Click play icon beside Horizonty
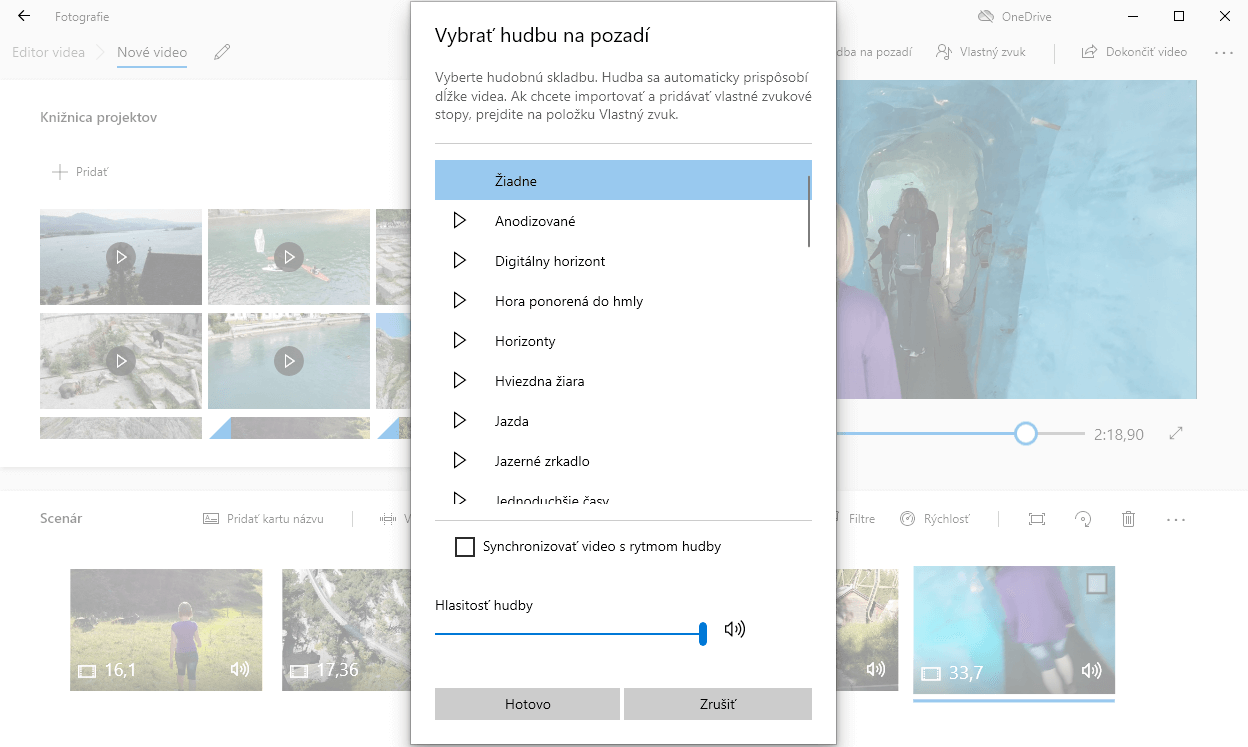This screenshot has height=747, width=1248. tap(460, 341)
